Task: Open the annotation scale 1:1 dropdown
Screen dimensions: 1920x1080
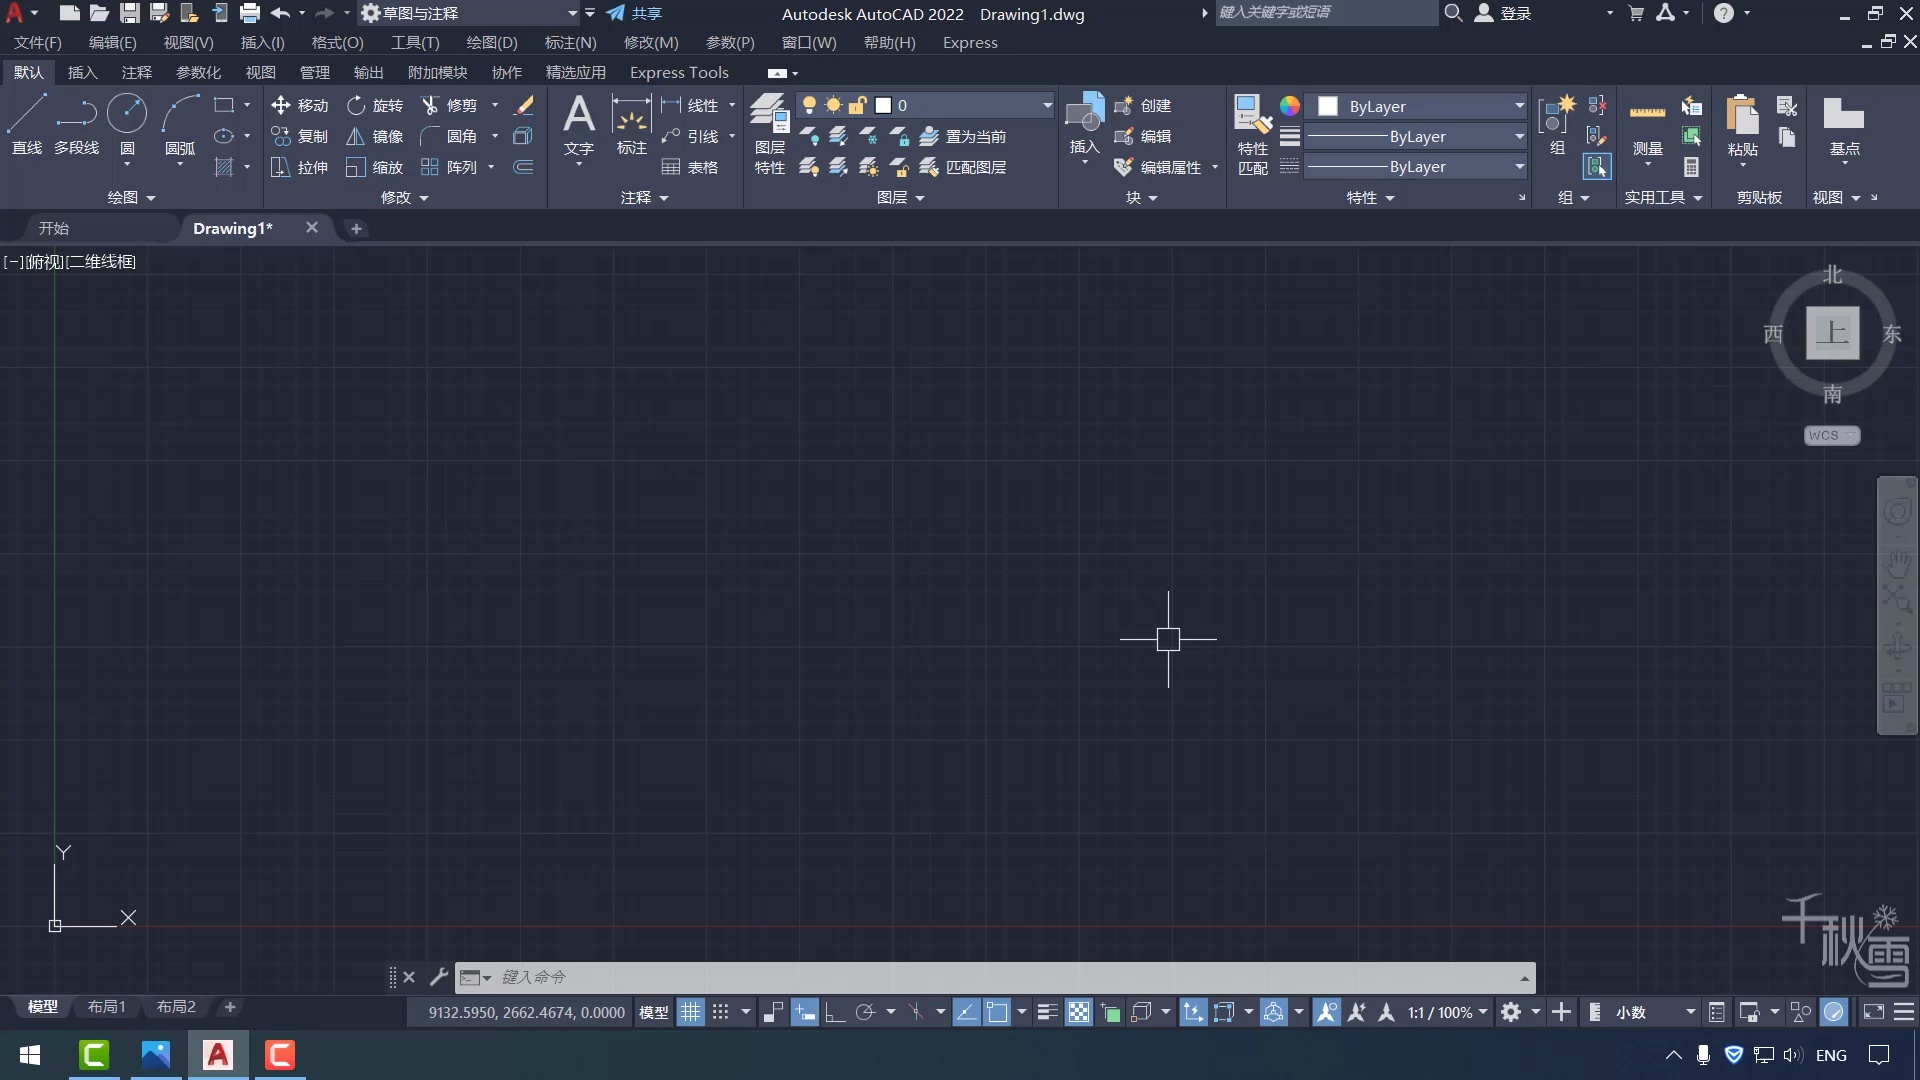Action: point(1448,1012)
